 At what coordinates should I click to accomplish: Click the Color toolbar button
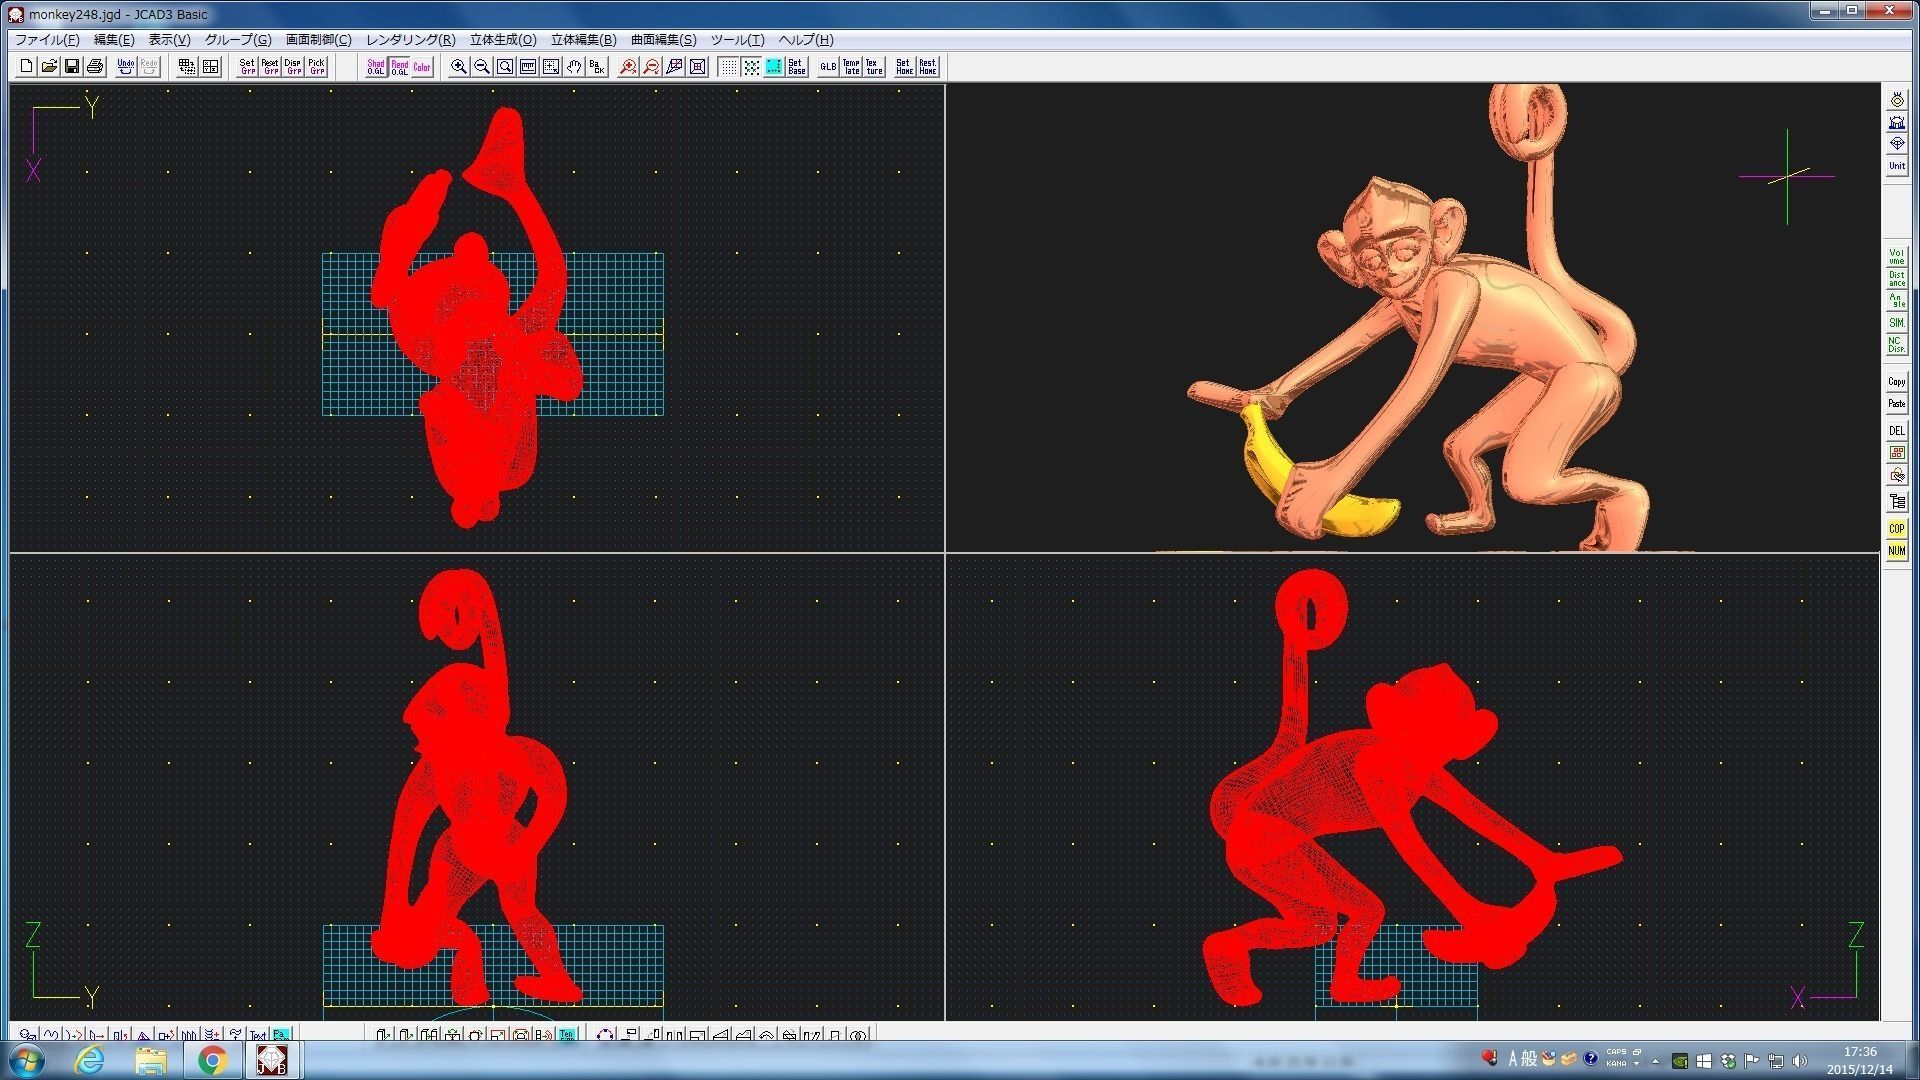422,67
